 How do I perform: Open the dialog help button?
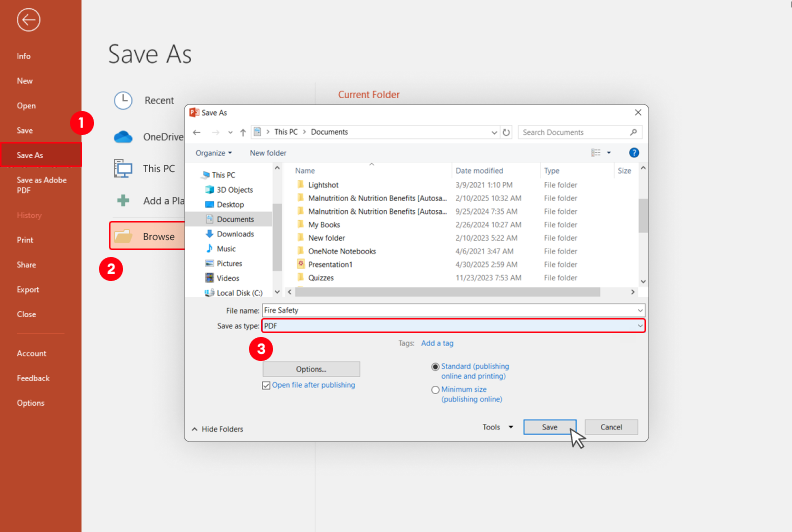click(634, 153)
